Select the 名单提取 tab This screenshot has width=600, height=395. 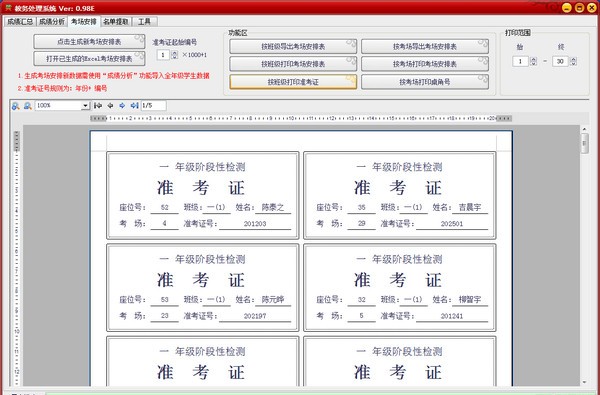[116, 21]
